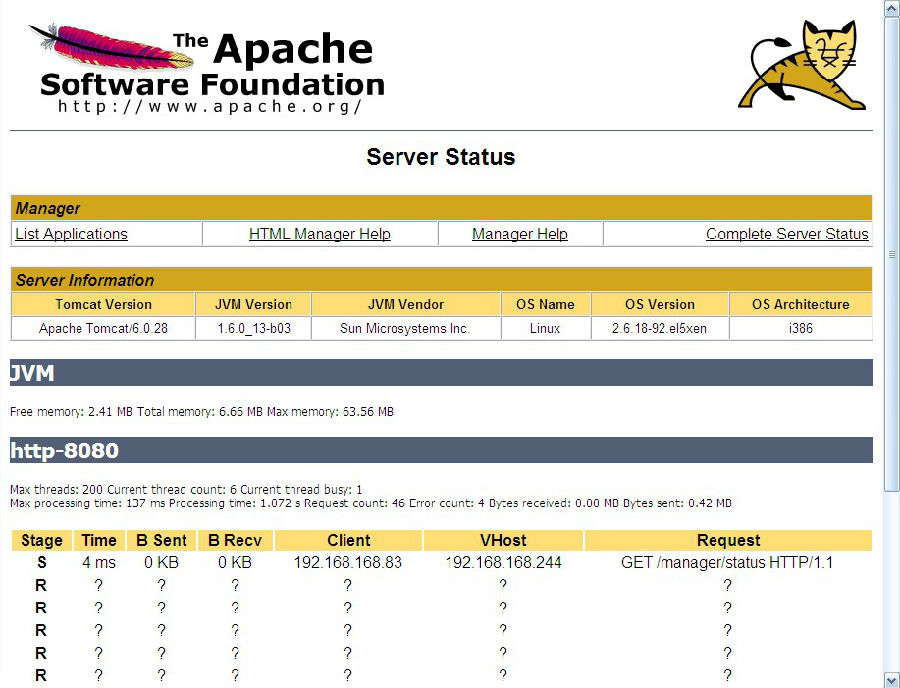This screenshot has height=688, width=900.
Task: Click the Request column header
Action: pos(728,541)
